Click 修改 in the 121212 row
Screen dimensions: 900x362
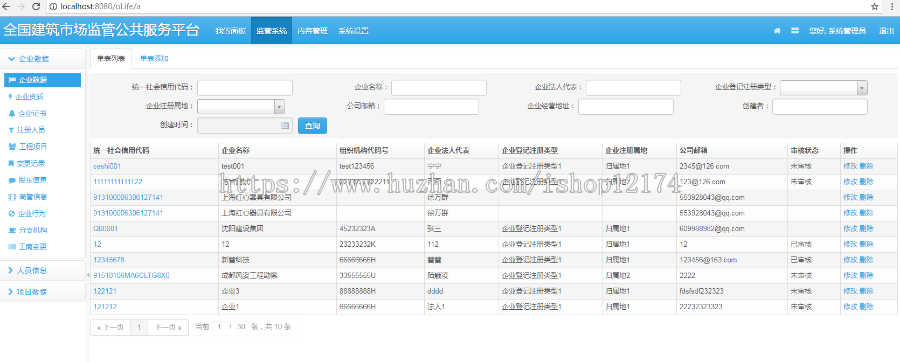point(849,307)
